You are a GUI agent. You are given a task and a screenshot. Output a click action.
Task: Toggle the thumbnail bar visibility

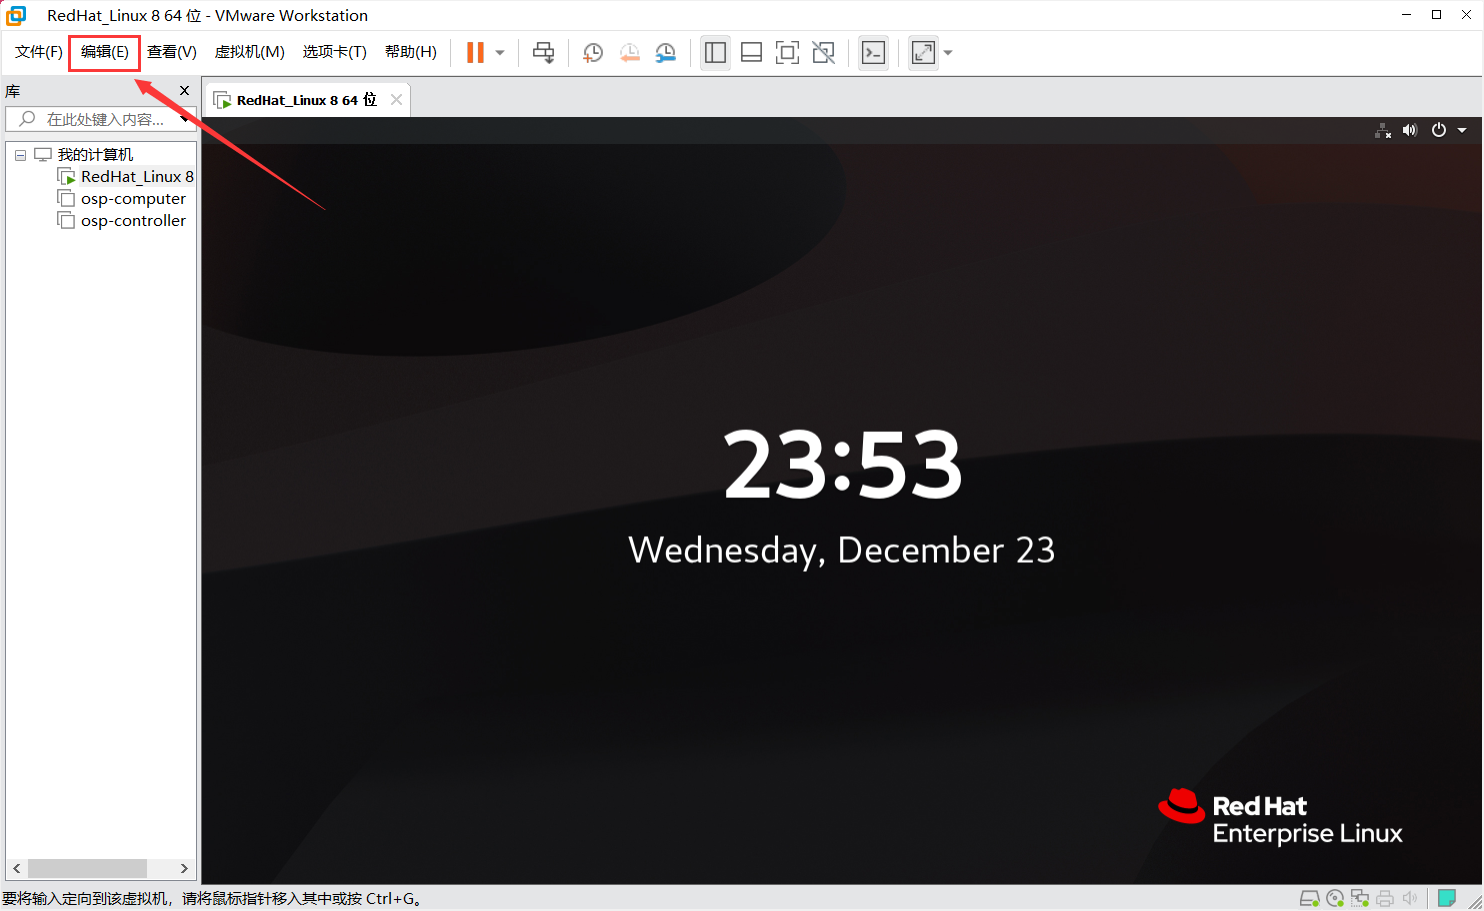[x=751, y=52]
